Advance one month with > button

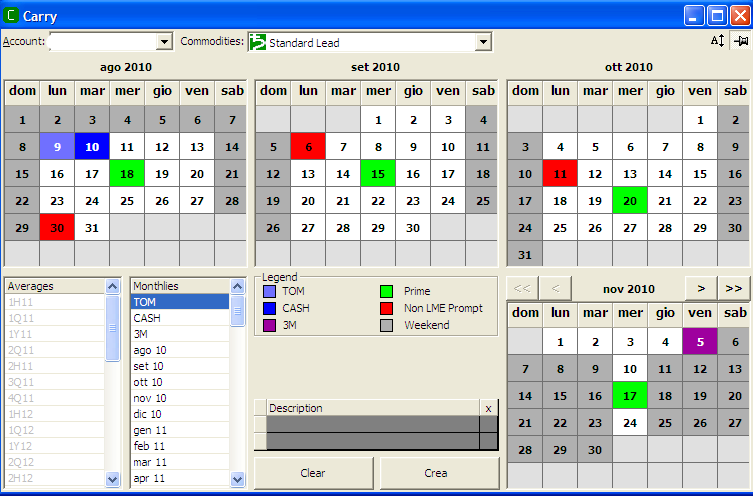pyautogui.click(x=700, y=289)
